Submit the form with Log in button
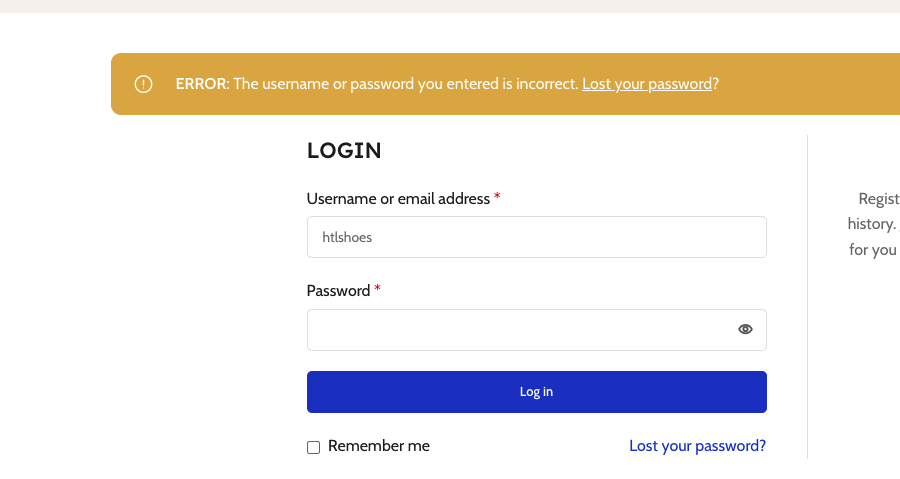The height and width of the screenshot is (479, 900). (x=537, y=392)
